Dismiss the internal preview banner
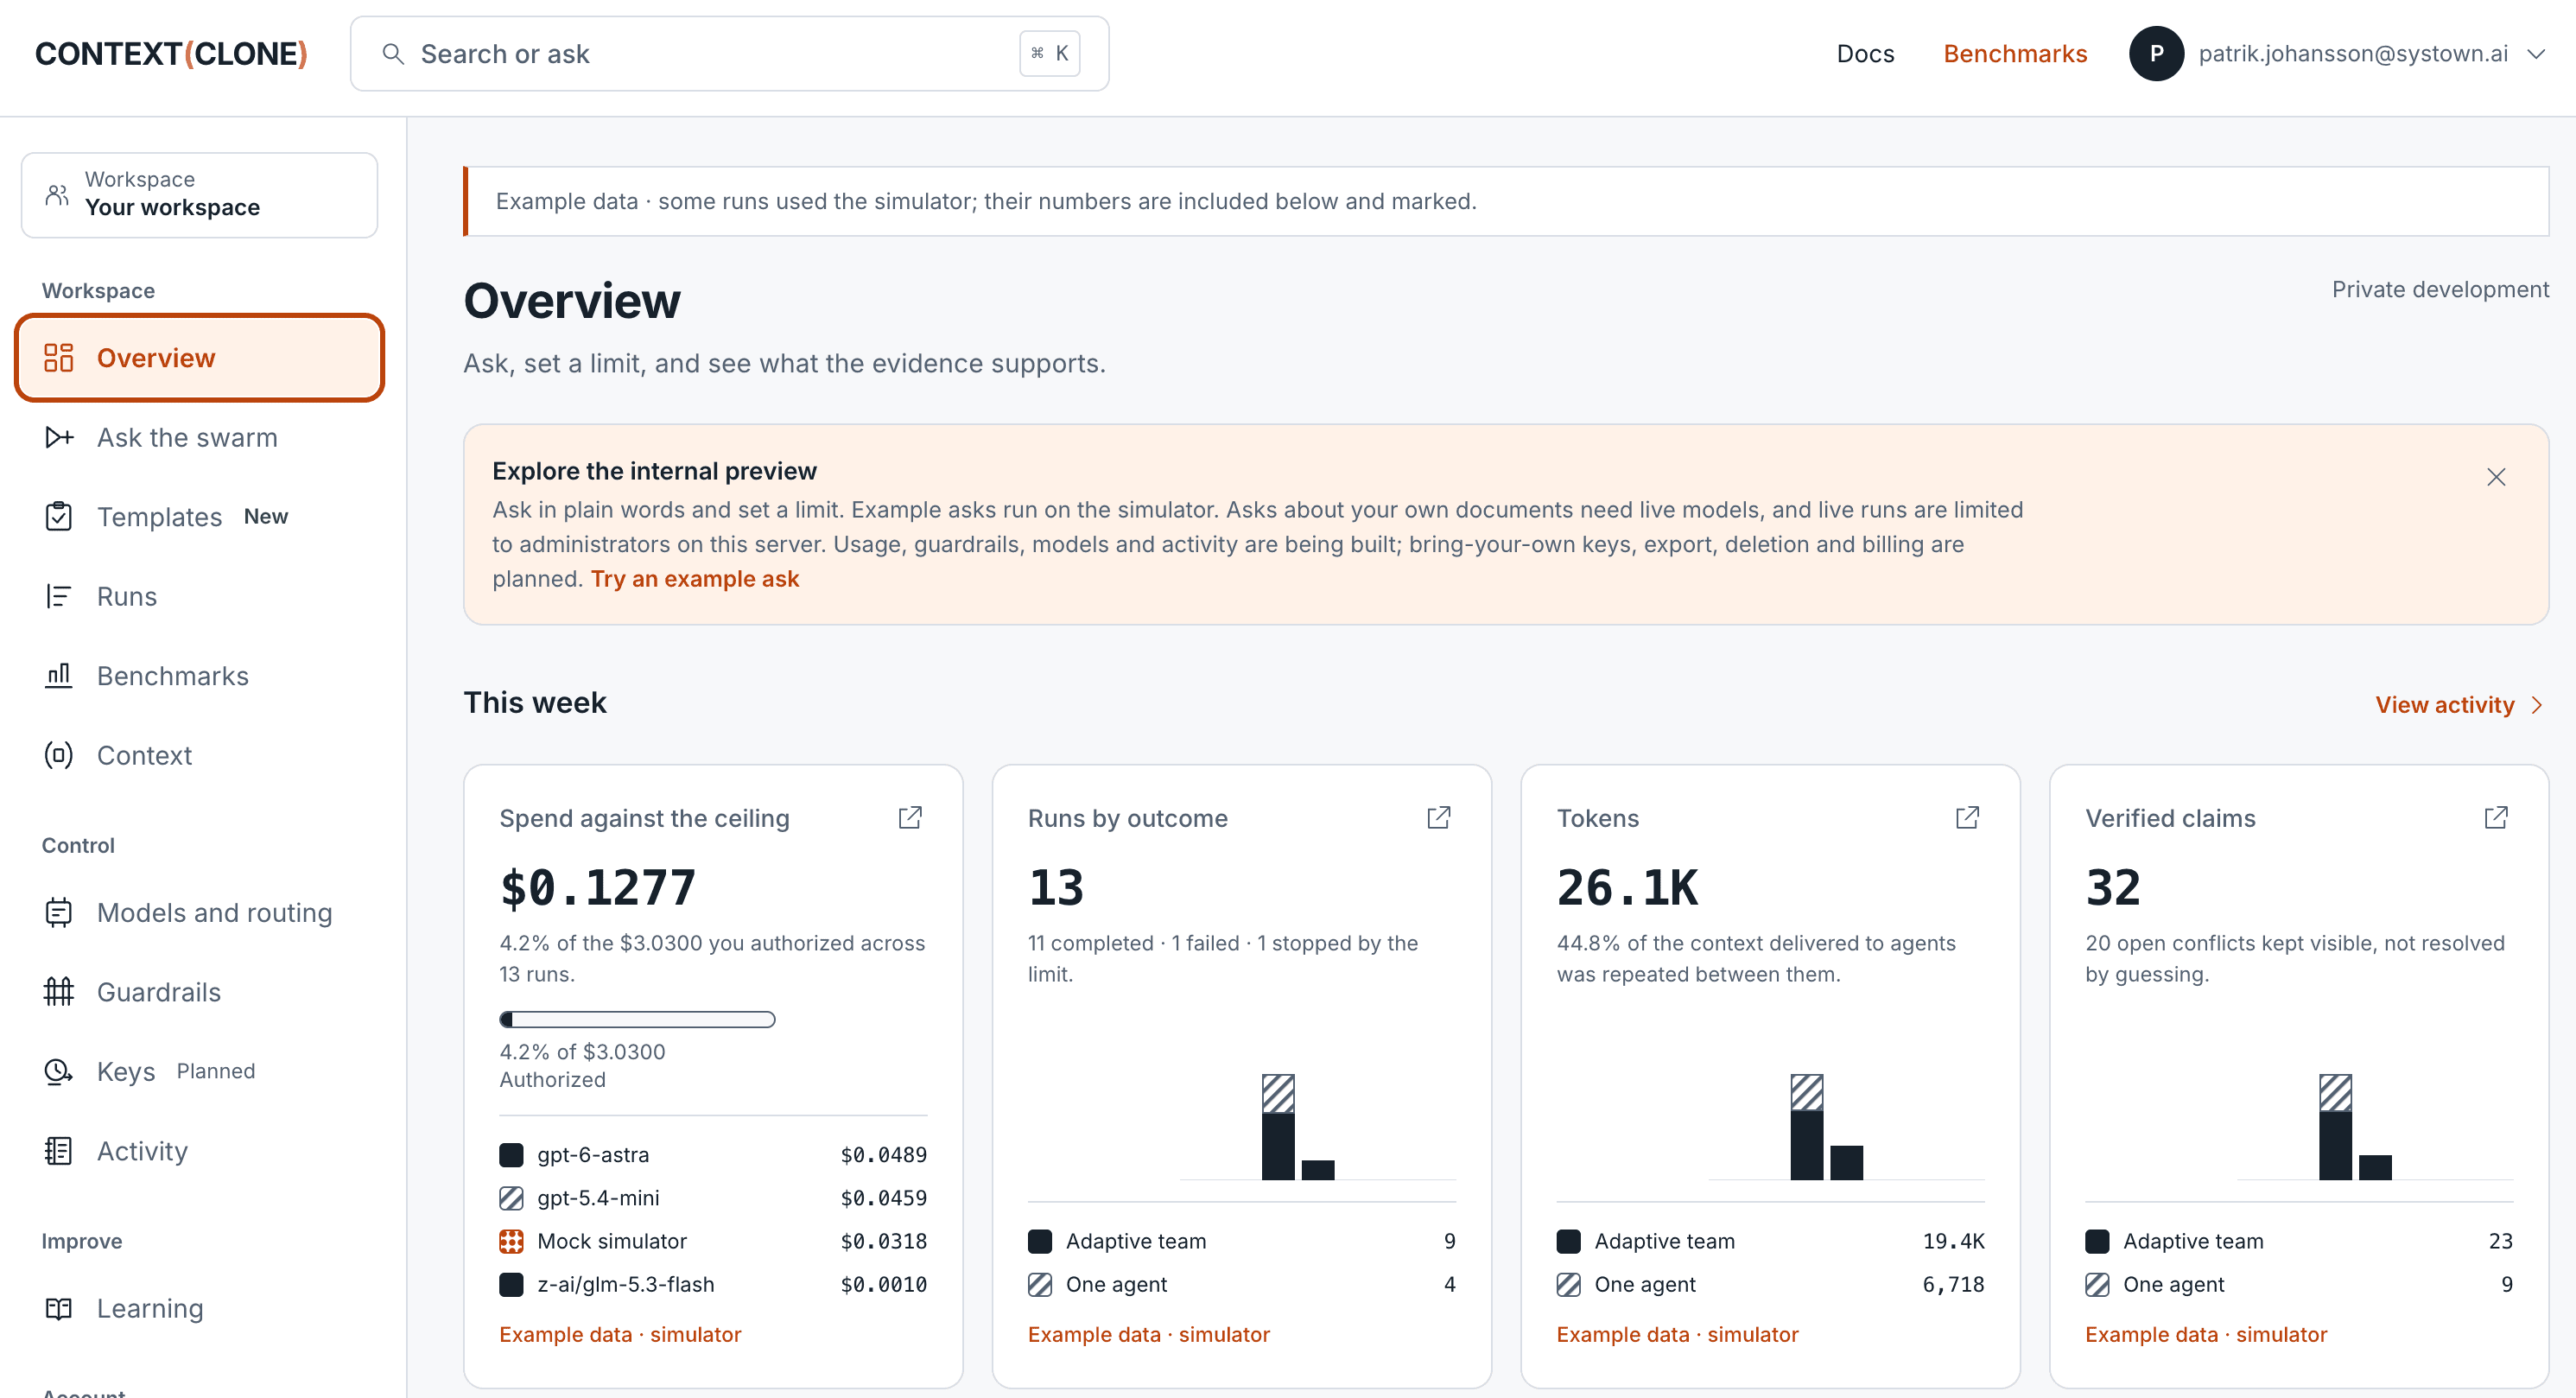Viewport: 2576px width, 1398px height. pyautogui.click(x=2496, y=477)
